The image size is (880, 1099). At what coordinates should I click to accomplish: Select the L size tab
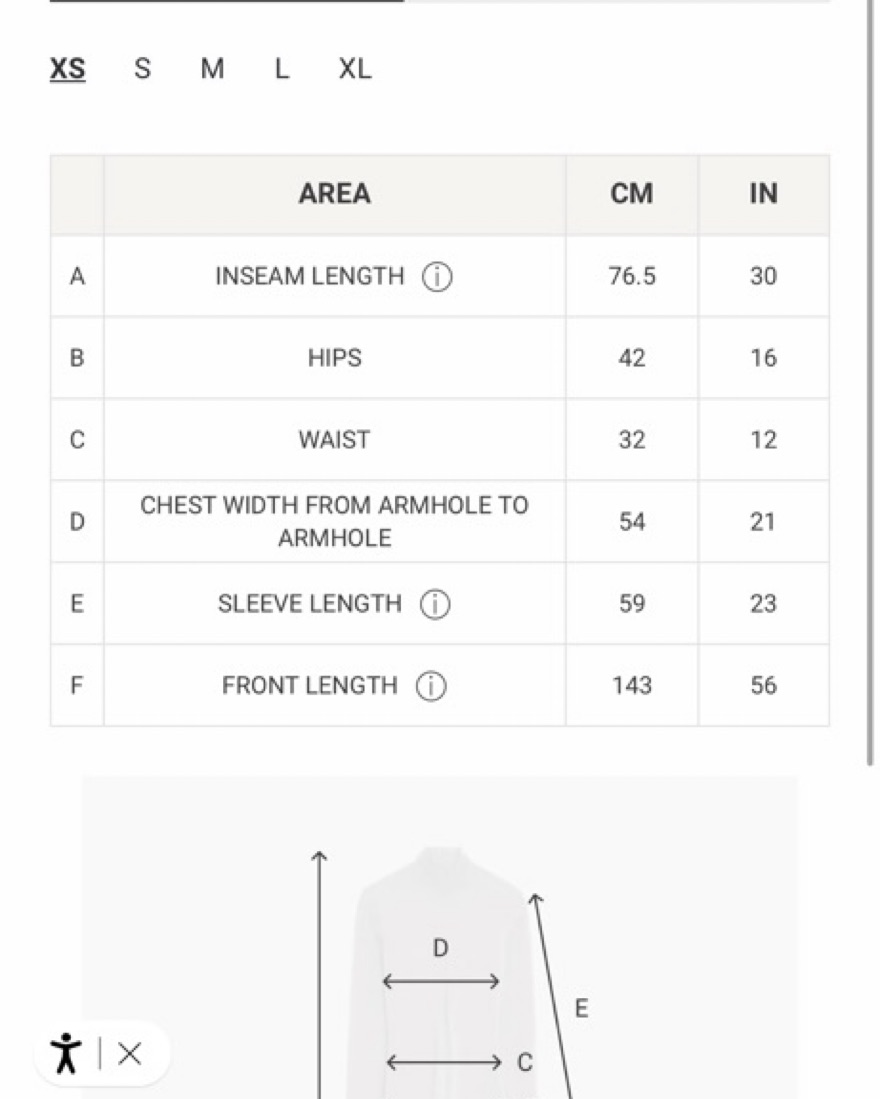(x=282, y=69)
